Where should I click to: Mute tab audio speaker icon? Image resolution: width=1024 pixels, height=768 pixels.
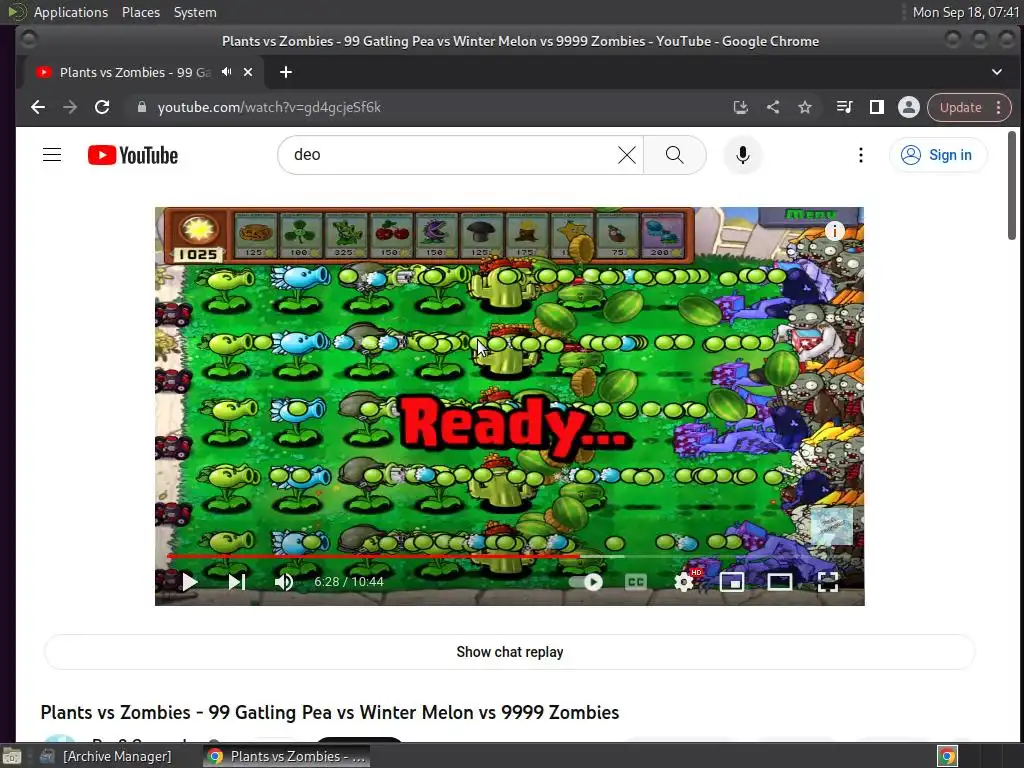click(227, 72)
